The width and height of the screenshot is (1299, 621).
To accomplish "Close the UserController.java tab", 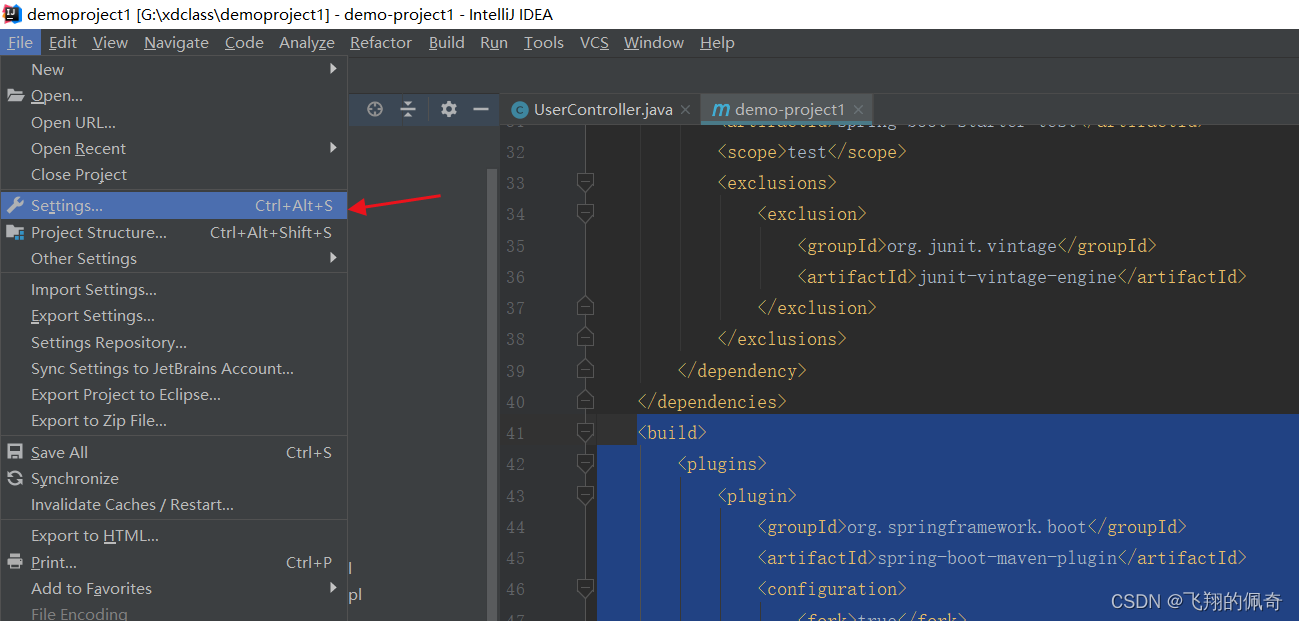I will tap(685, 110).
